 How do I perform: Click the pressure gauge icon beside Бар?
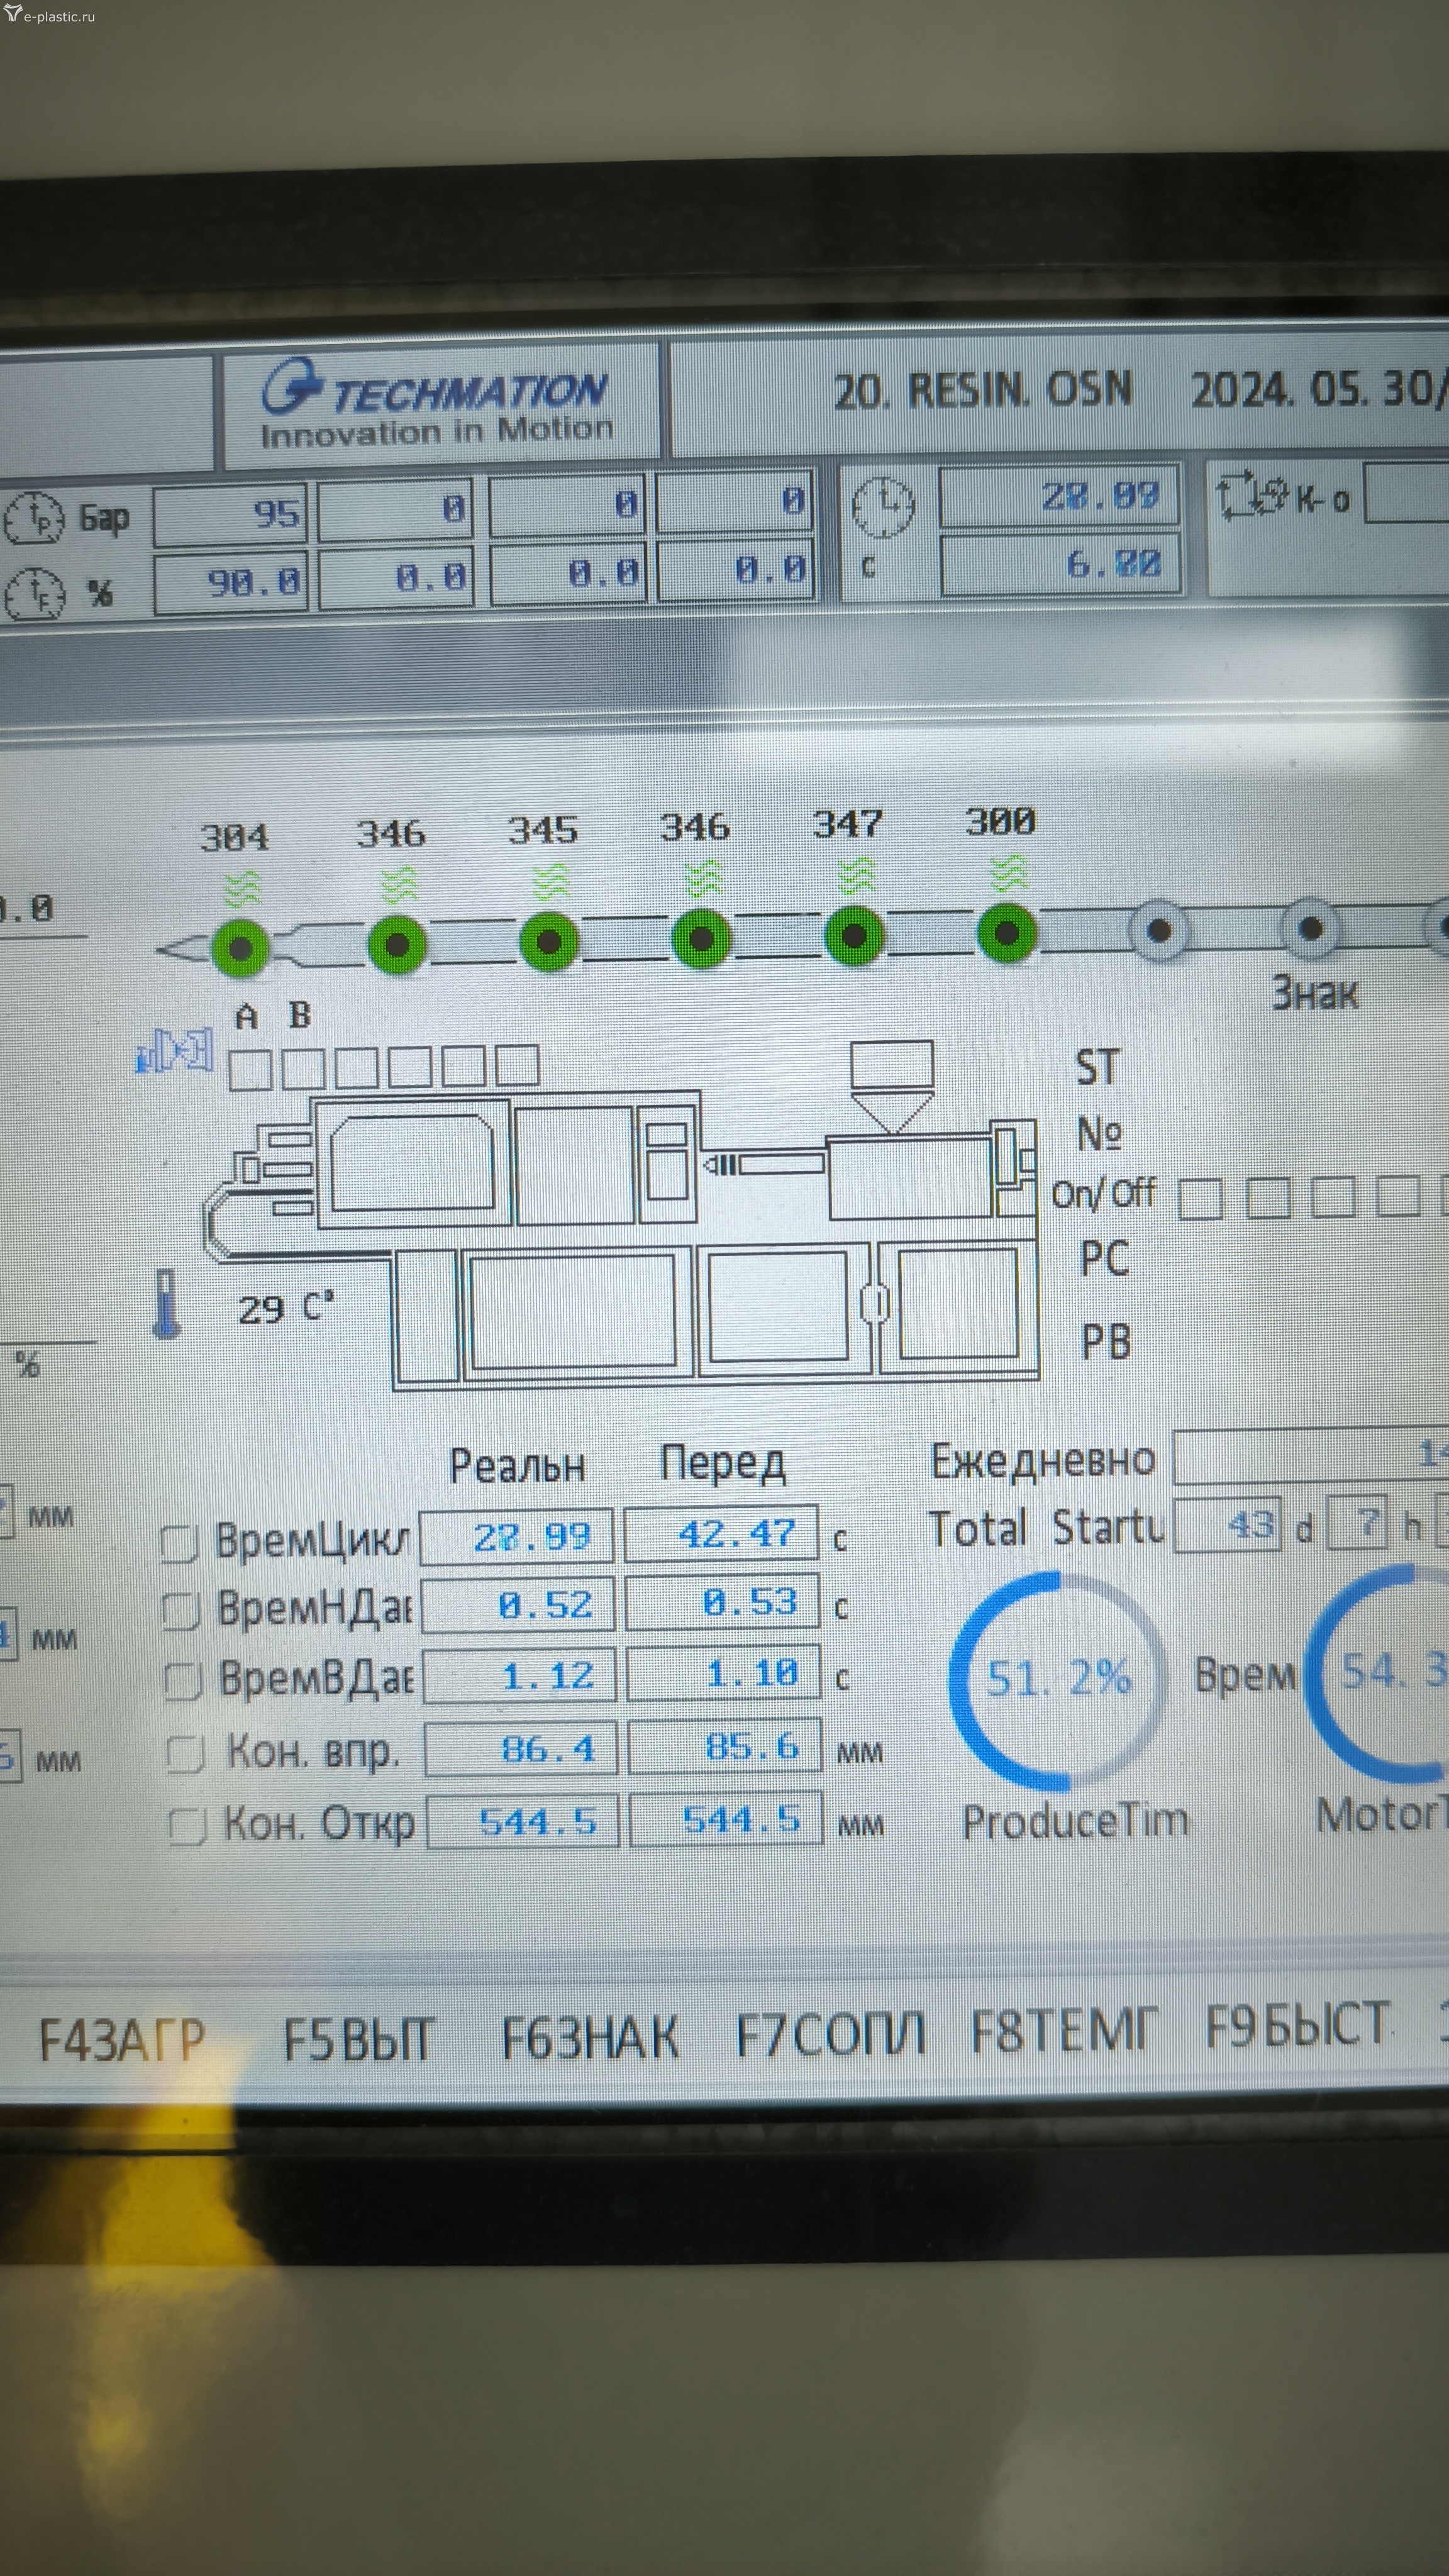(x=34, y=517)
